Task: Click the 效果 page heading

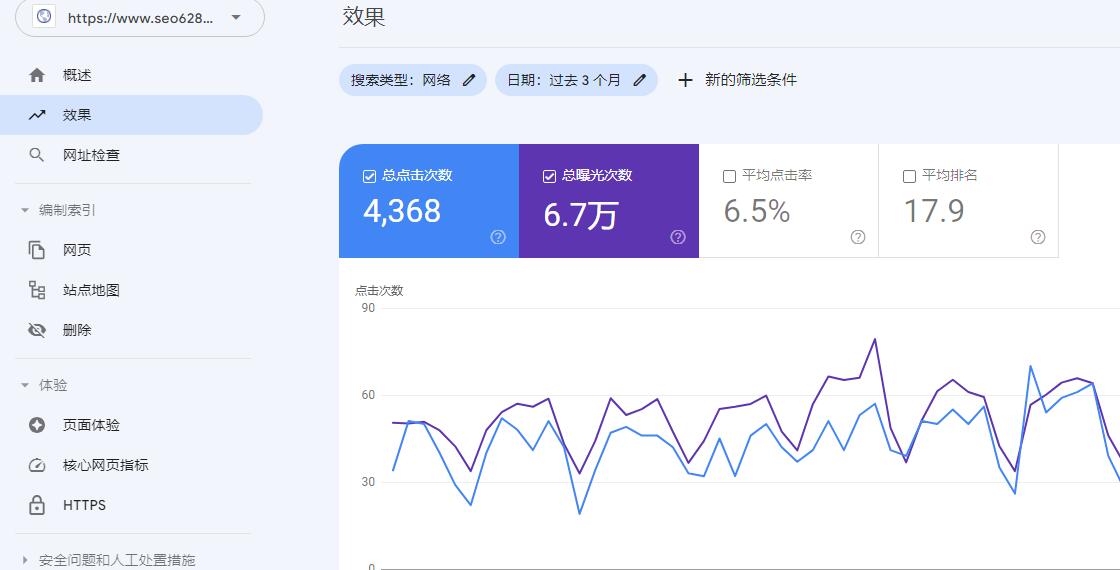Action: coord(364,16)
